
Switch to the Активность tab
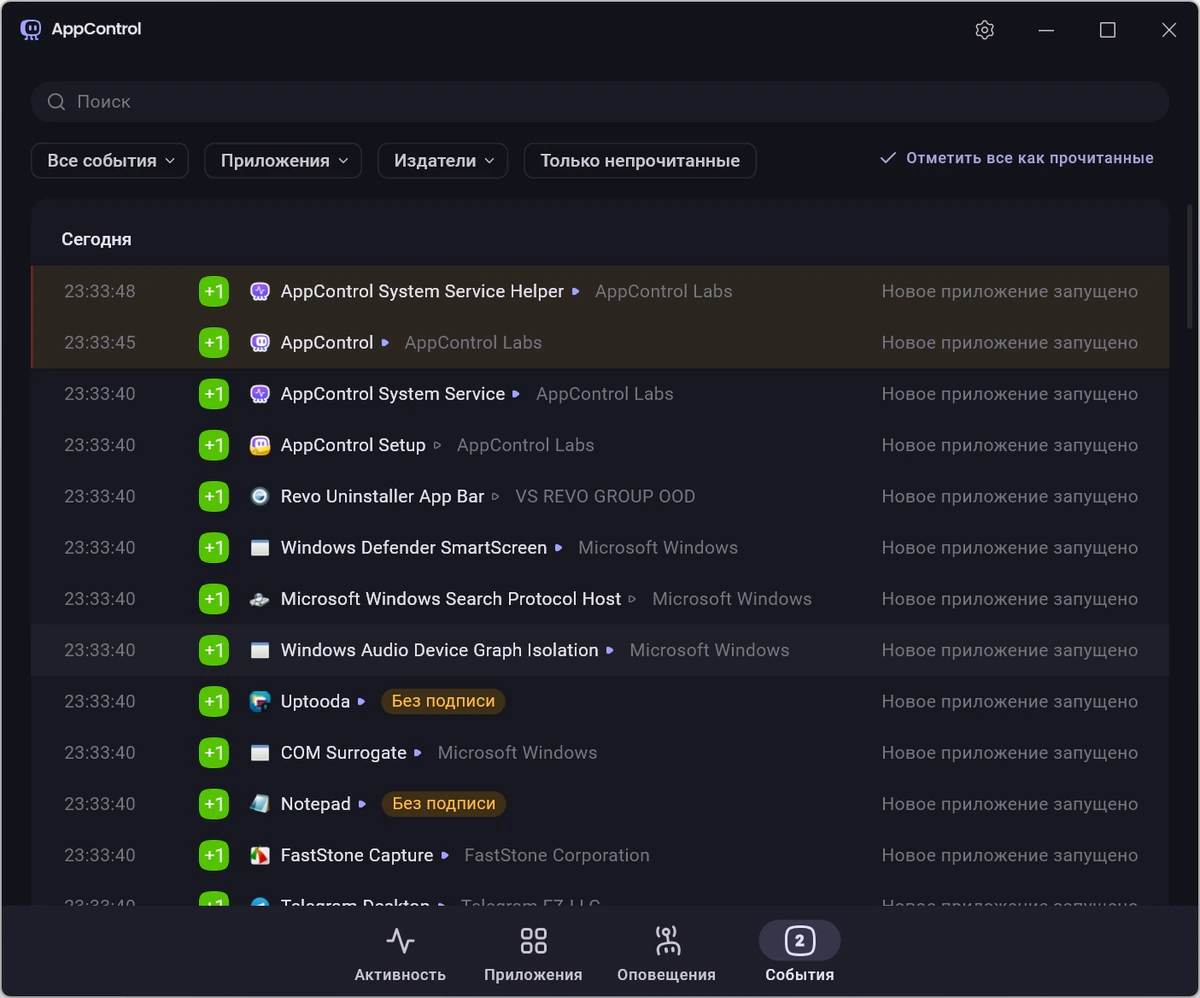(400, 951)
